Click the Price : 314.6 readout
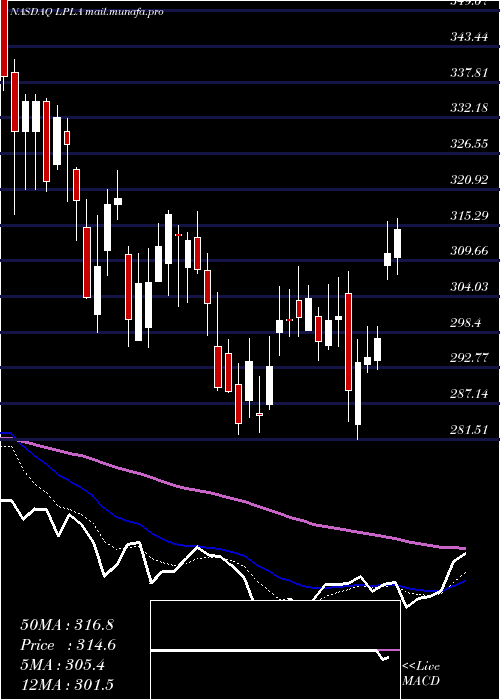Viewport: 500px width, 700px height. pyautogui.click(x=68, y=645)
